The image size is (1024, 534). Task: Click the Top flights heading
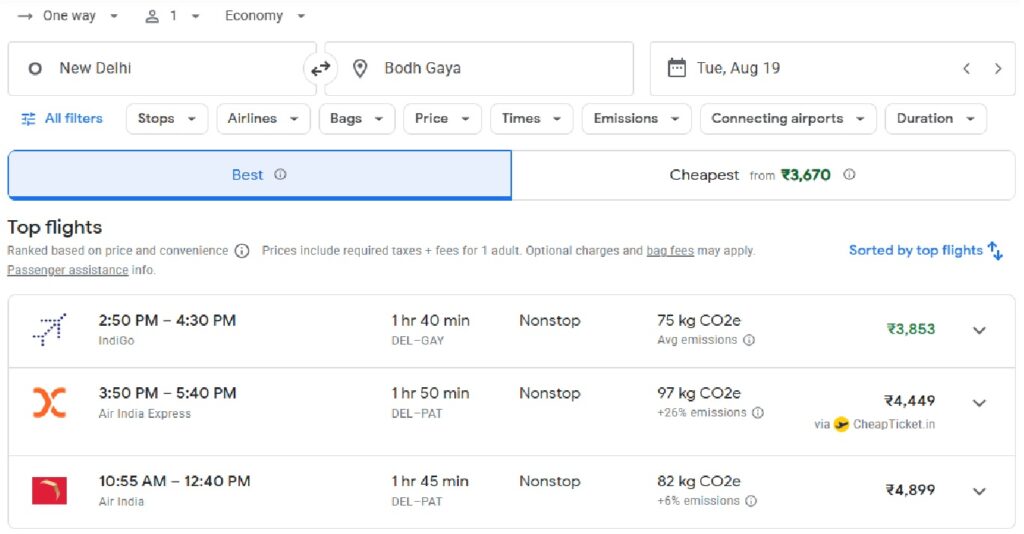(x=55, y=227)
